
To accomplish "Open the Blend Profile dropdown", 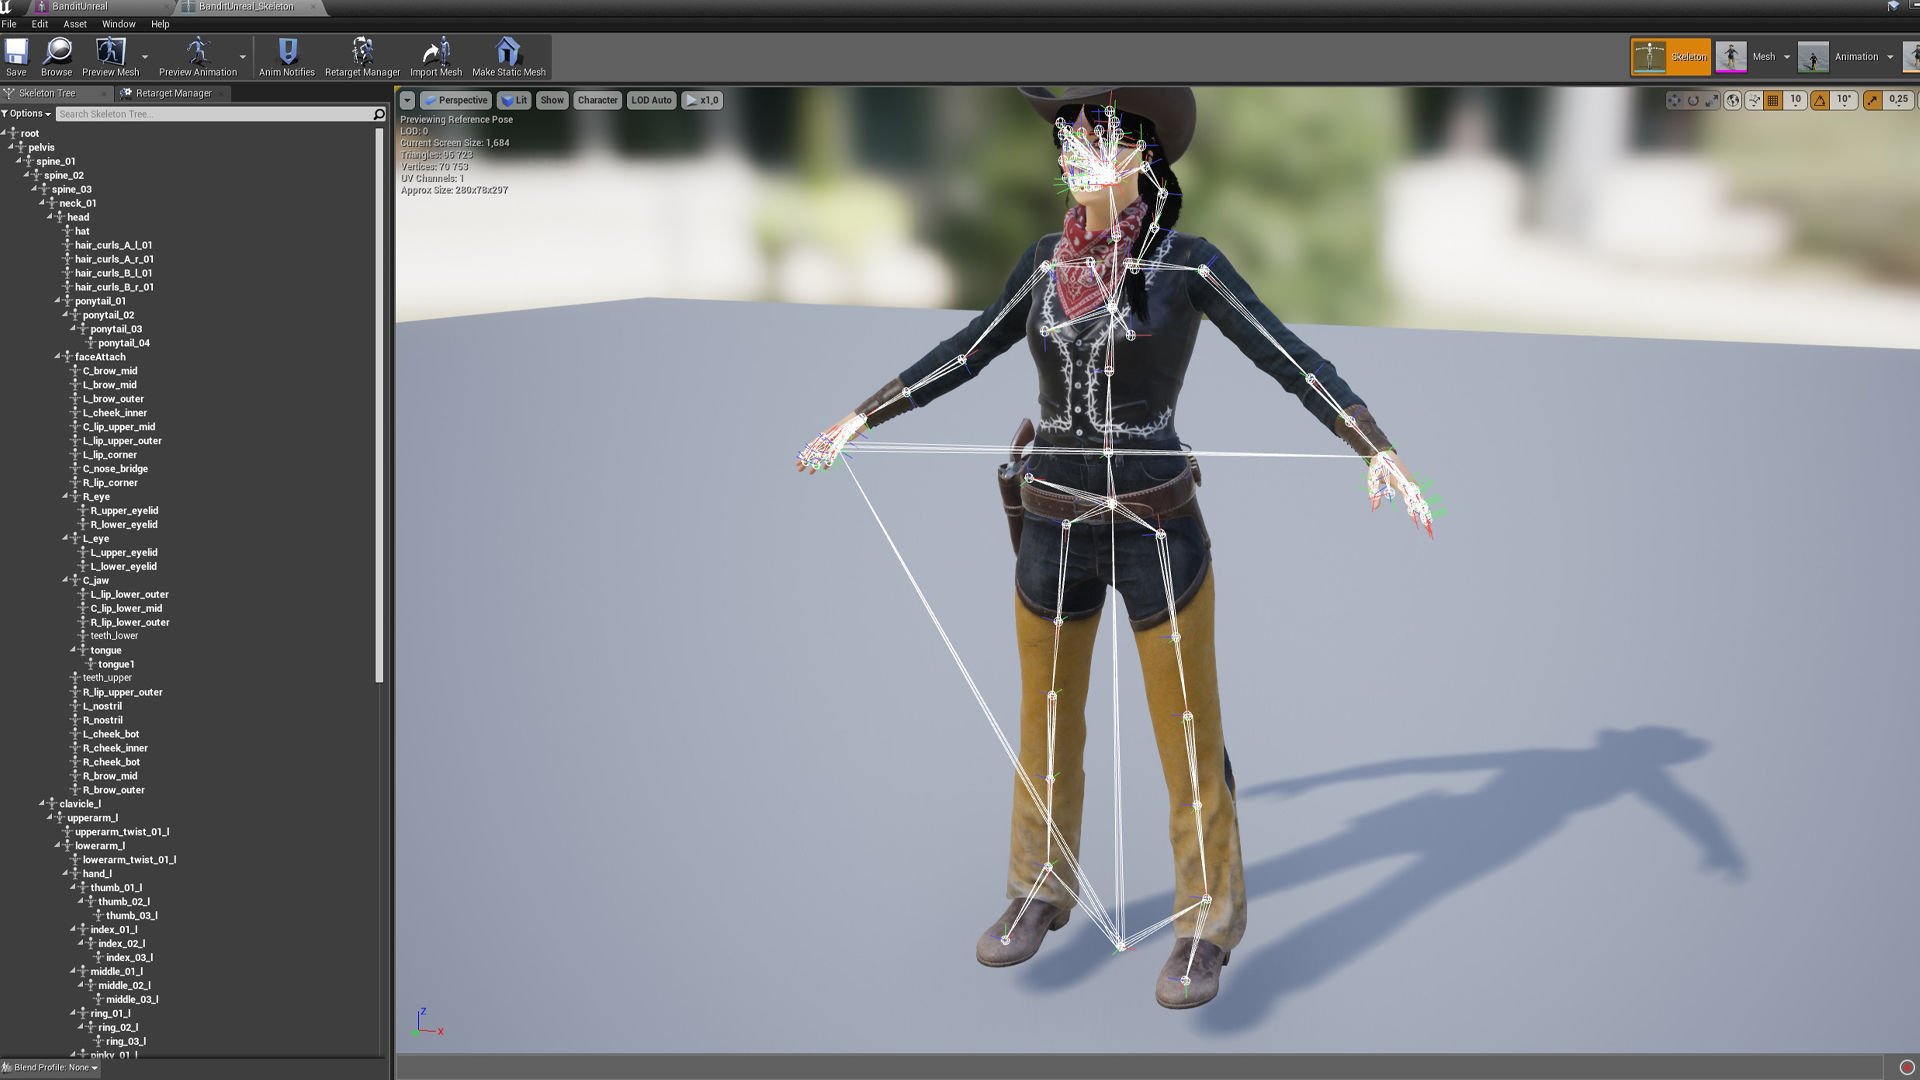I will click(52, 1067).
